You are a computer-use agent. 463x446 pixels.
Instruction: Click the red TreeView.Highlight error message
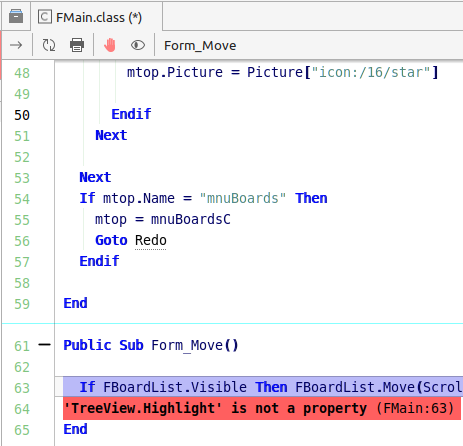click(262, 408)
